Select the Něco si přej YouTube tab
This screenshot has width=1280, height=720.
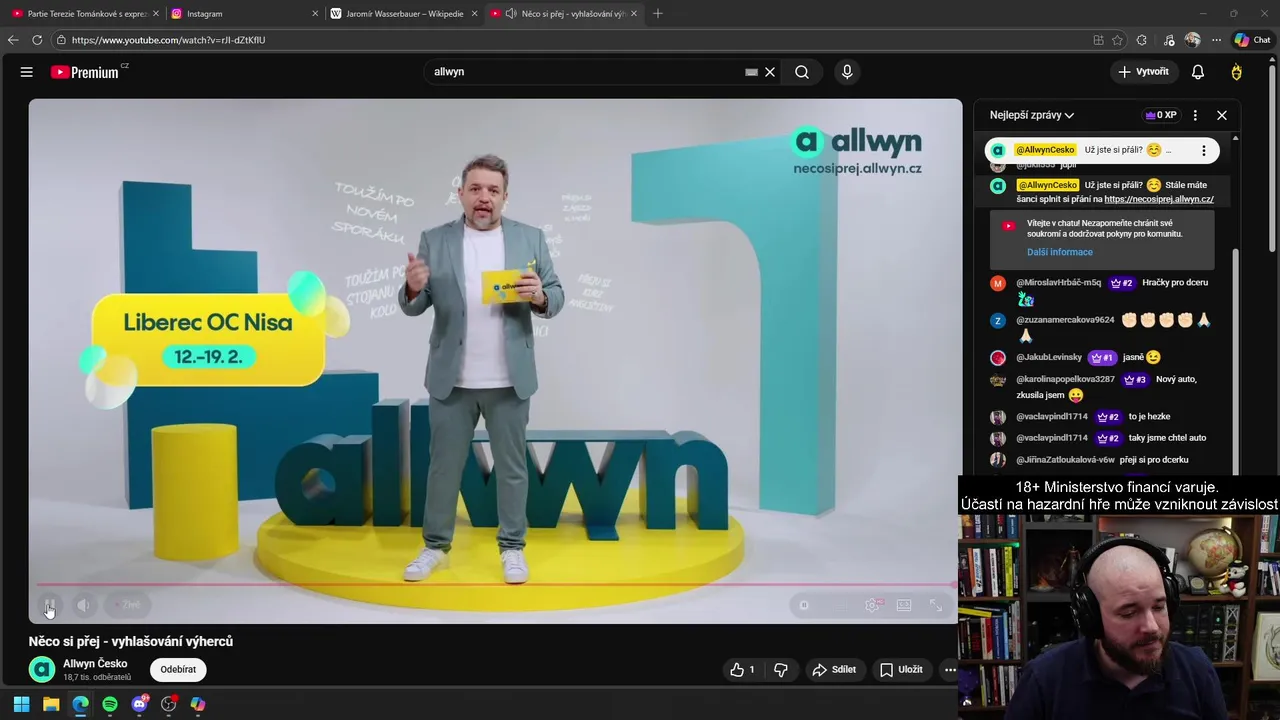tap(564, 14)
